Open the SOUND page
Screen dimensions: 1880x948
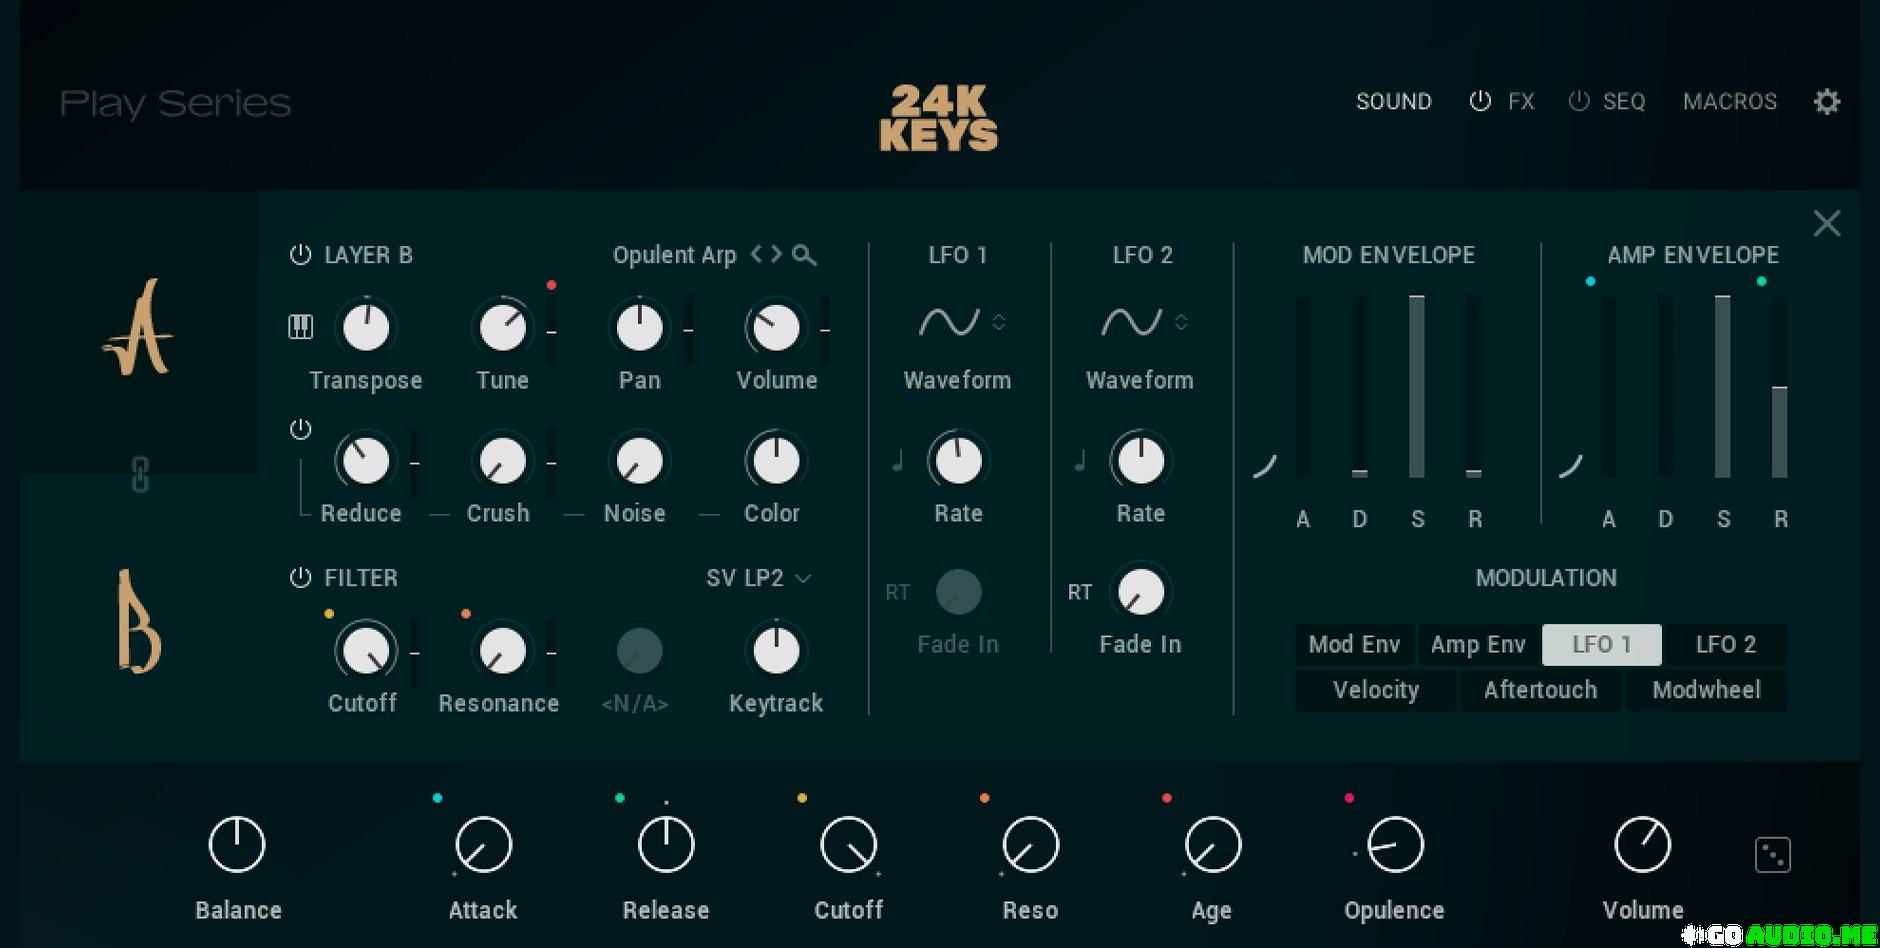(1394, 101)
